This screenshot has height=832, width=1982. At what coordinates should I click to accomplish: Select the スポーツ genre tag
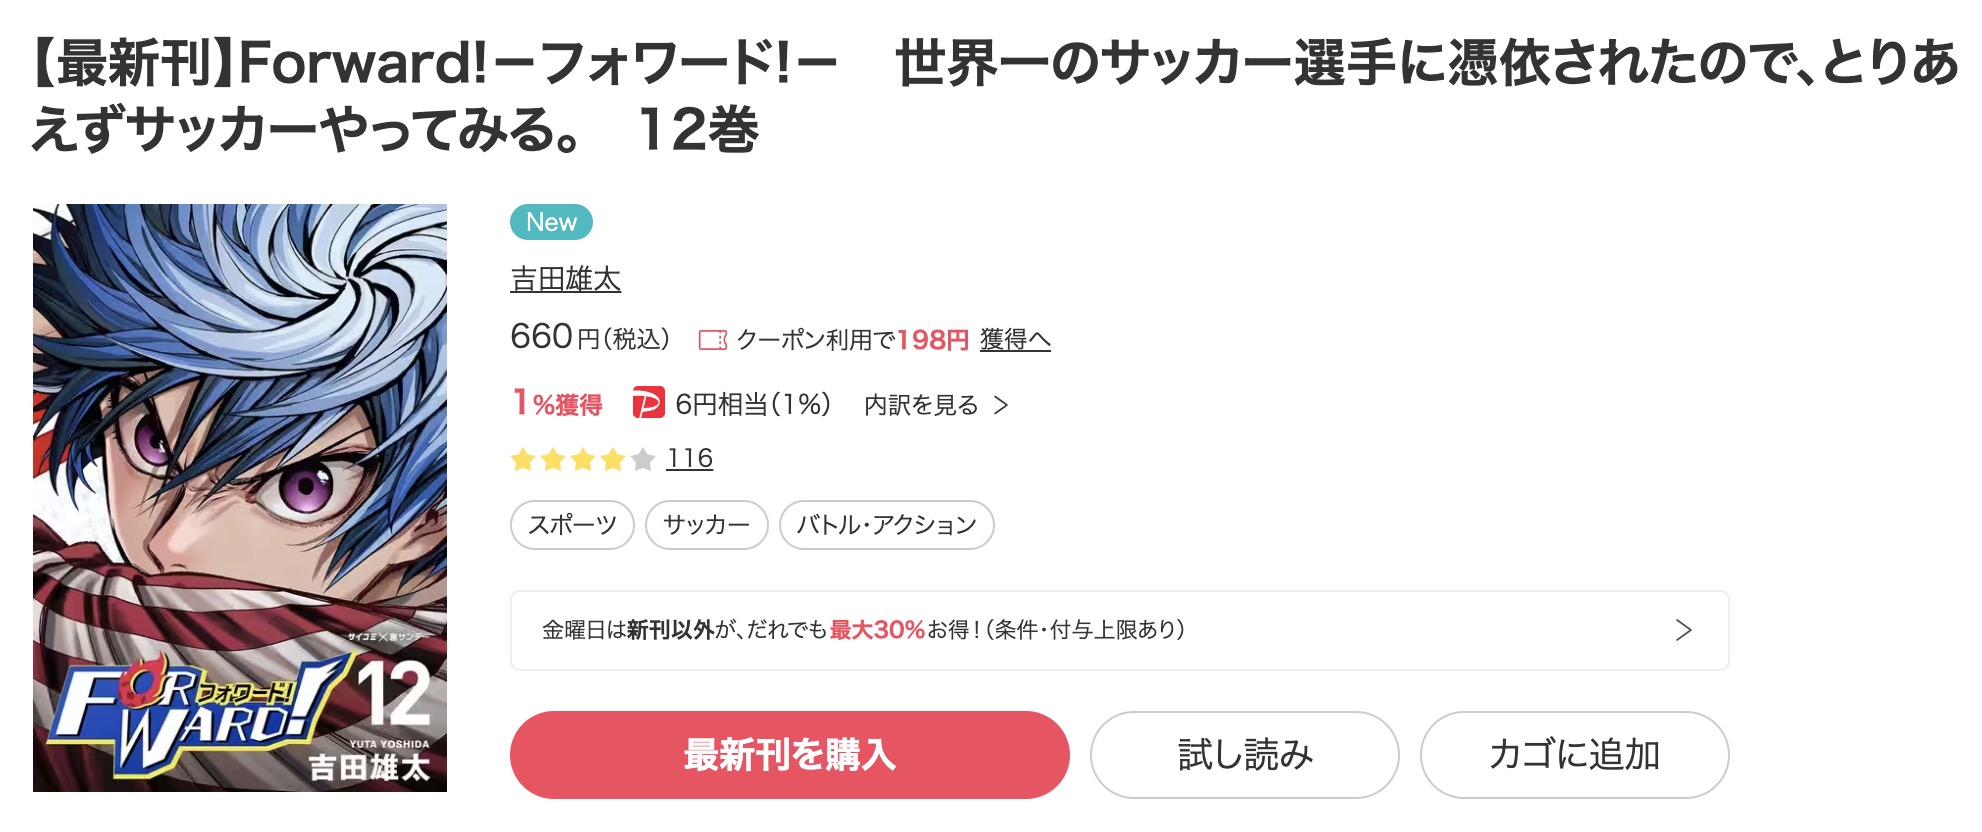(x=572, y=525)
